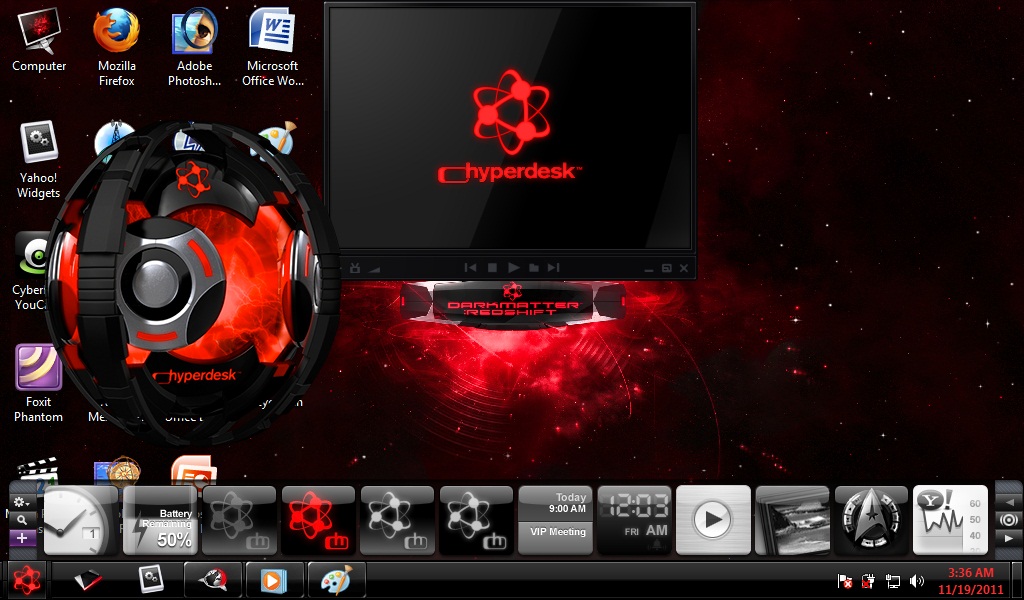Viewport: 1024px width, 600px height.
Task: Open a file with the player folder icon
Action: pos(534,268)
